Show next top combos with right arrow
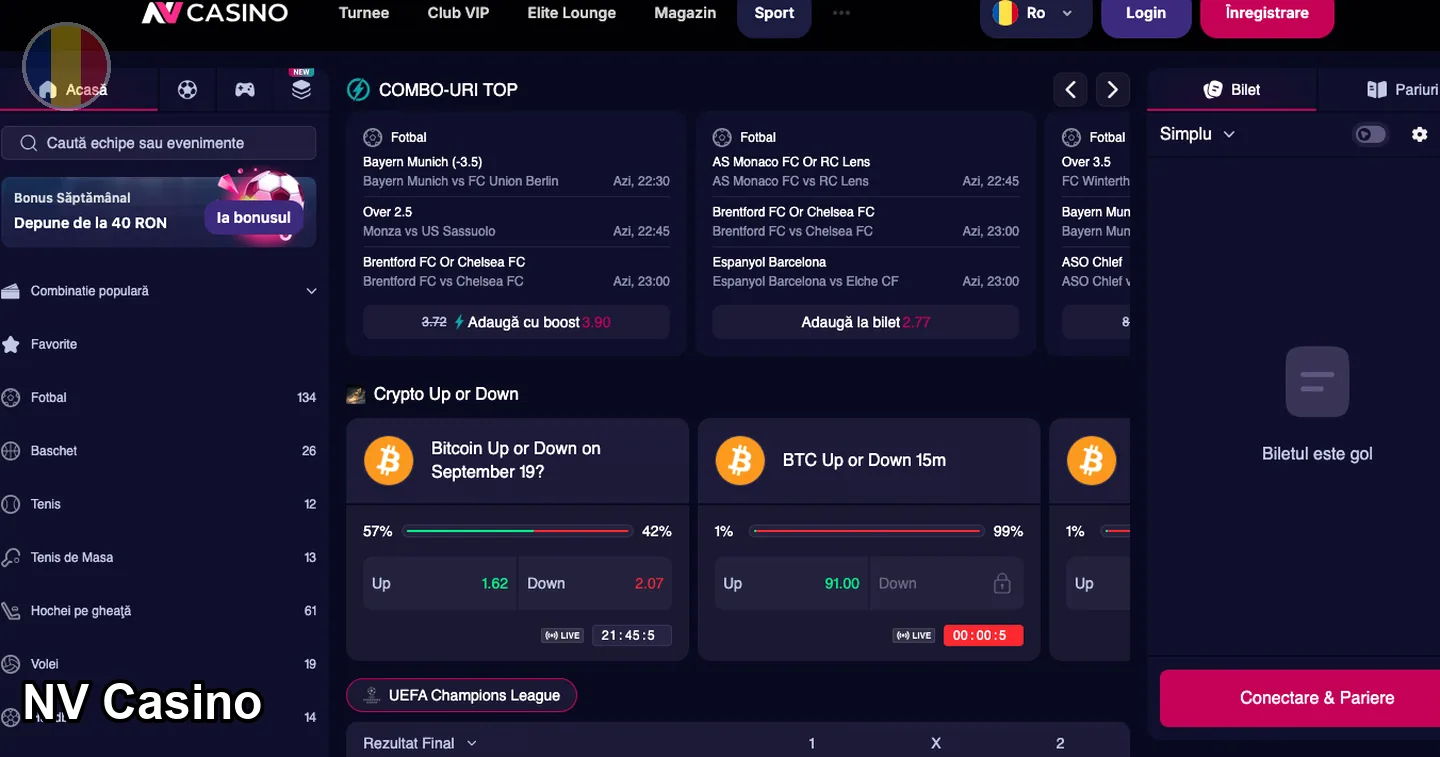 pos(1113,90)
